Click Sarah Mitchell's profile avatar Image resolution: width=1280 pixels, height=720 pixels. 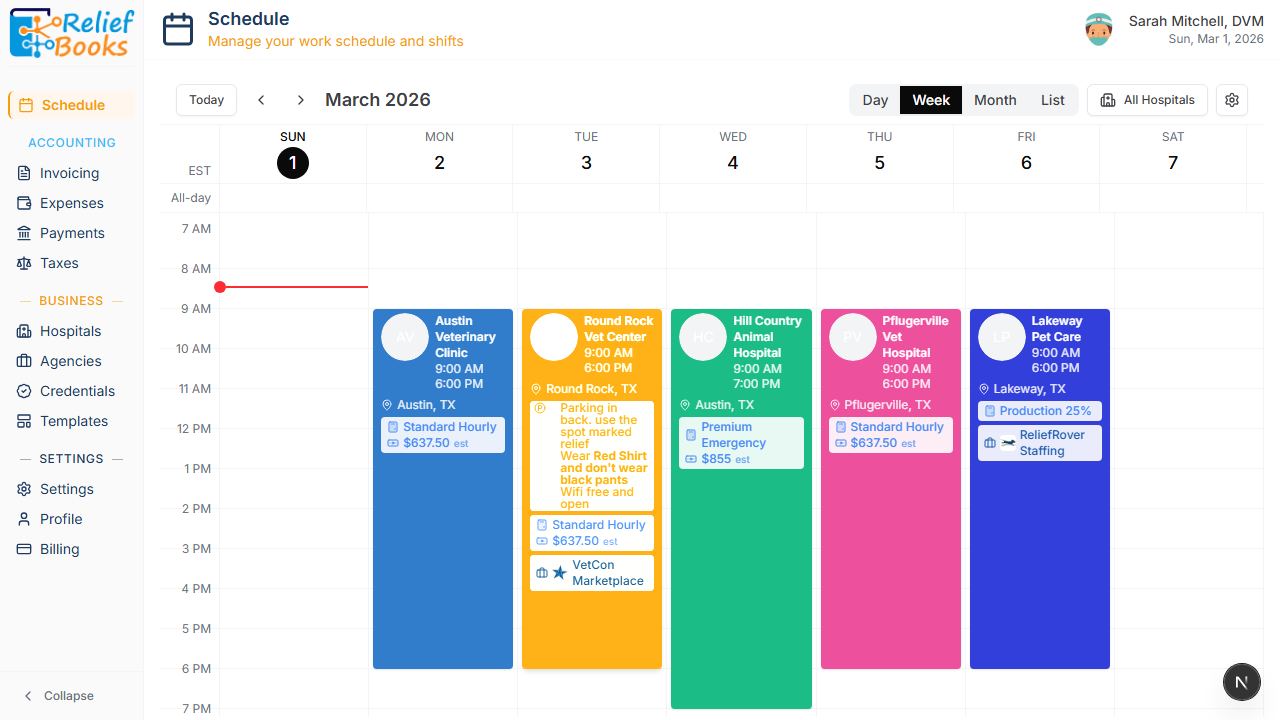1099,30
